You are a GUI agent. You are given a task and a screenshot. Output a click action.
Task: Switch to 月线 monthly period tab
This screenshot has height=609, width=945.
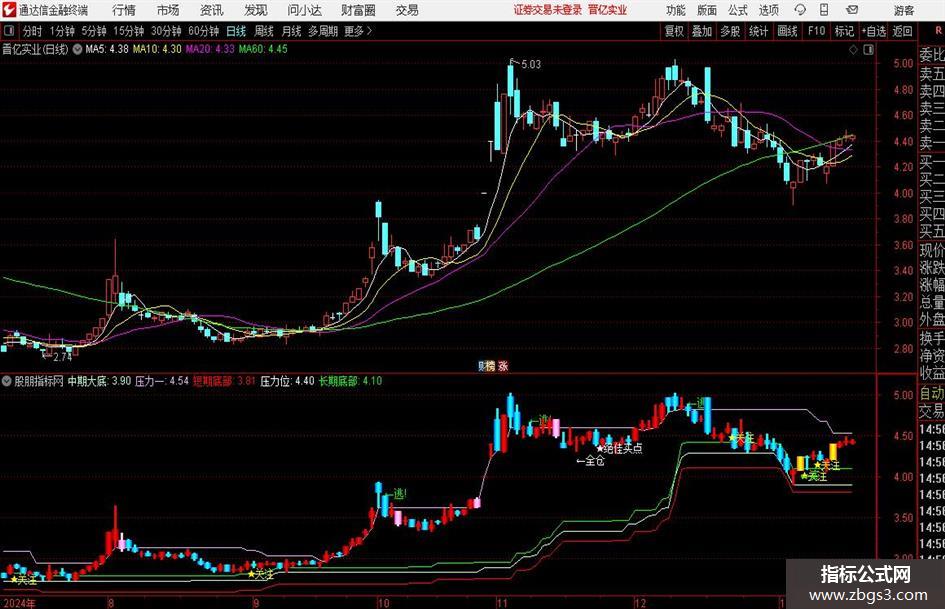tap(292, 31)
